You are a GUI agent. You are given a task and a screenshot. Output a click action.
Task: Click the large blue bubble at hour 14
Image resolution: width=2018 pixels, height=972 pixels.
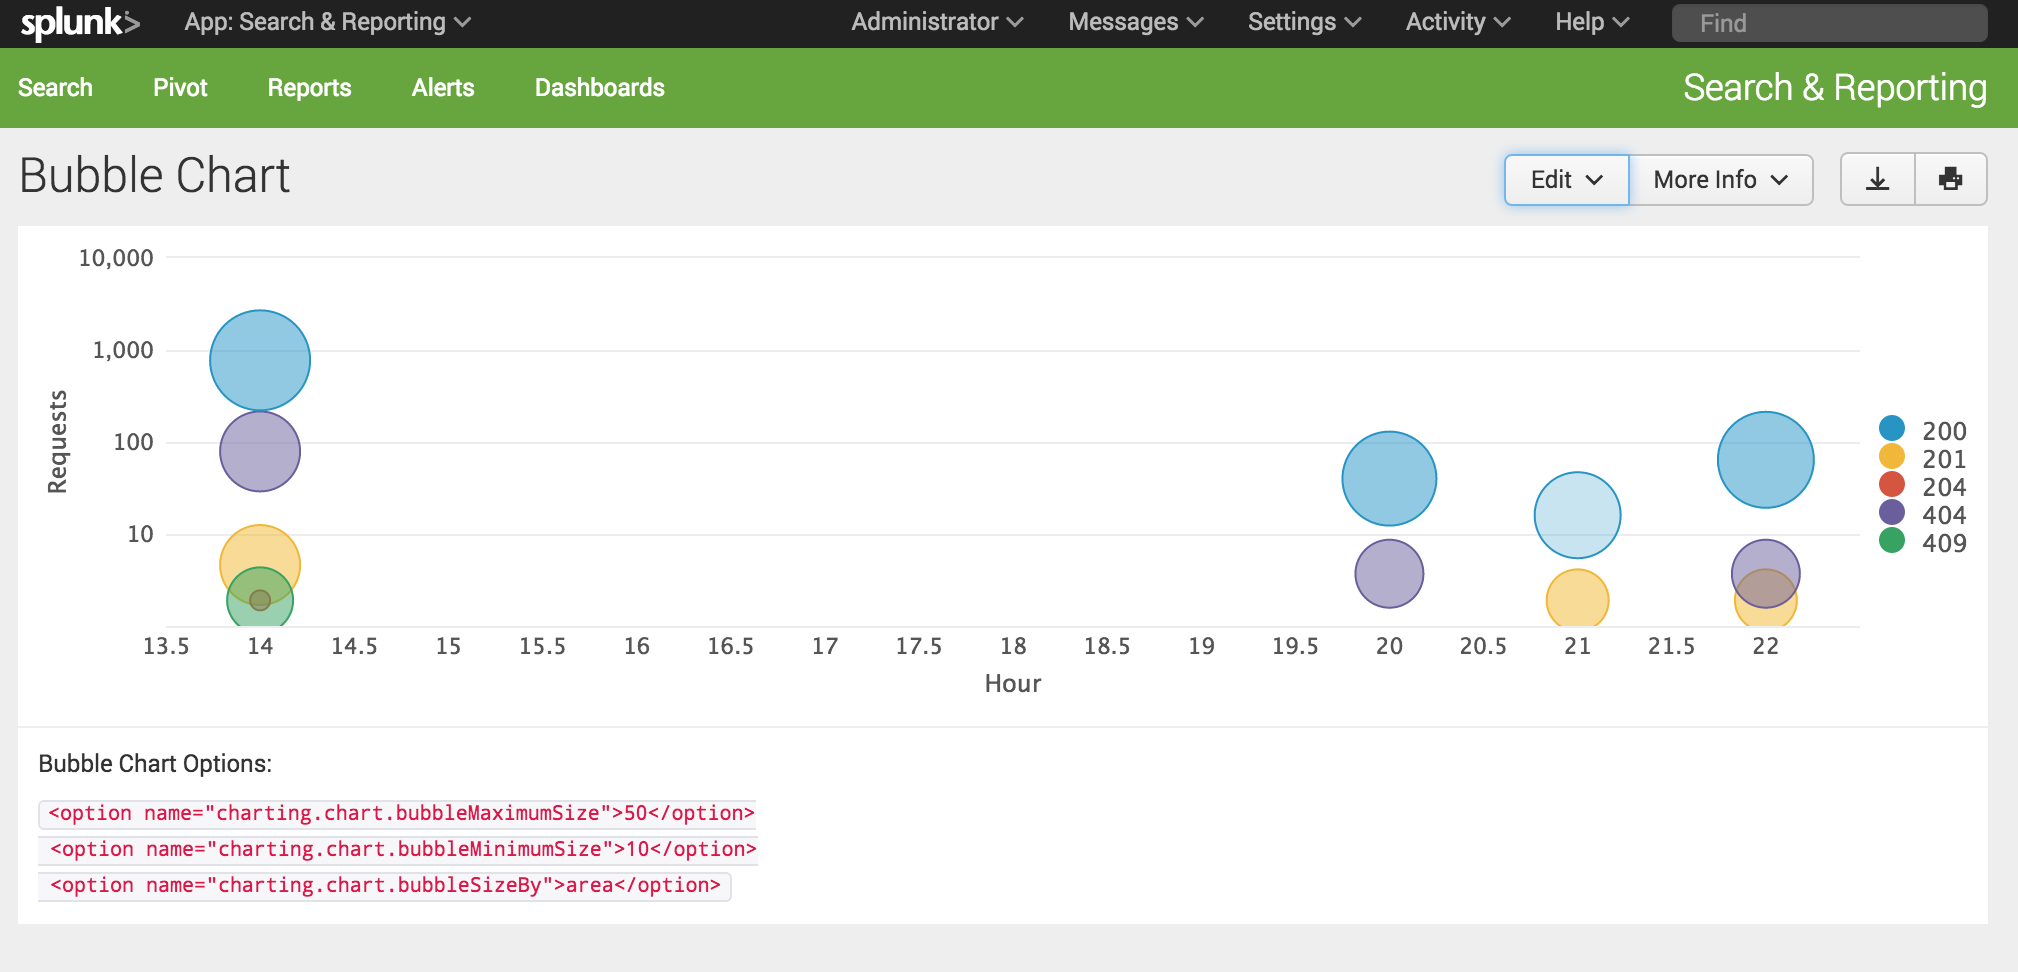259,359
